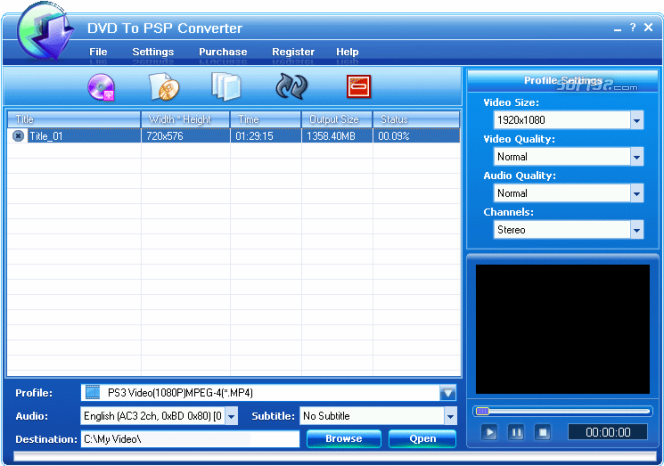The width and height of the screenshot is (664, 466).
Task: Open the Profile format dropdown
Action: pyautogui.click(x=448, y=393)
